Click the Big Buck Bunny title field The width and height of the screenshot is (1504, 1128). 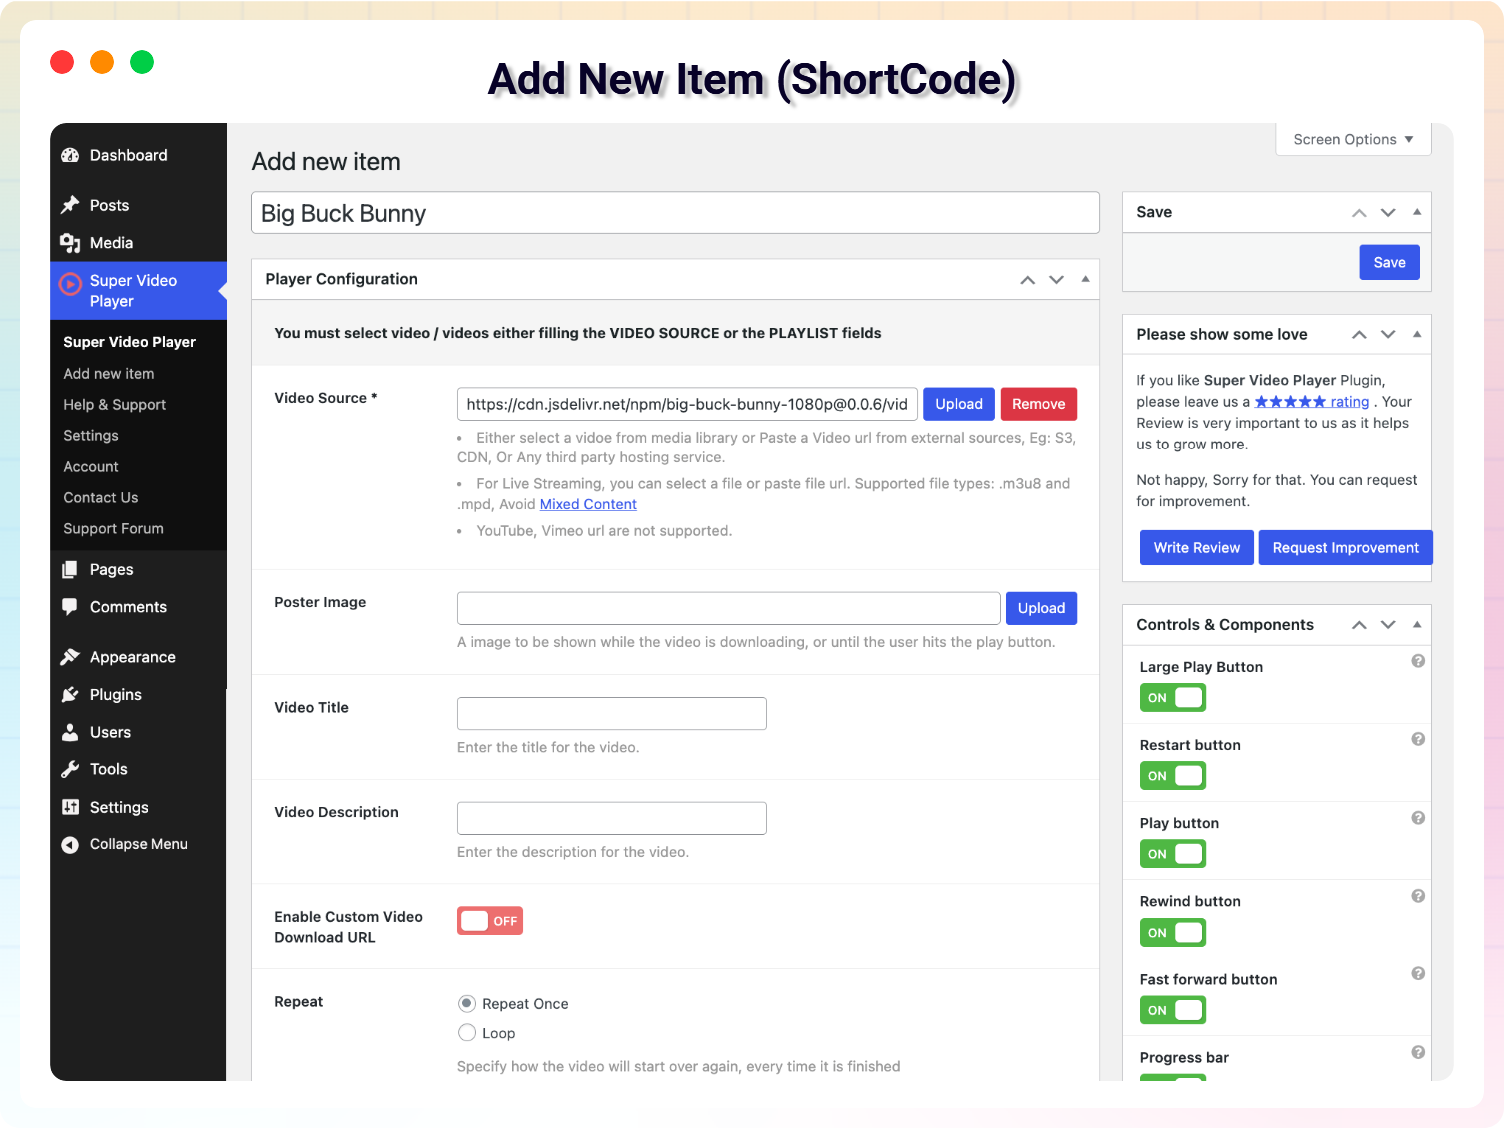(x=675, y=213)
